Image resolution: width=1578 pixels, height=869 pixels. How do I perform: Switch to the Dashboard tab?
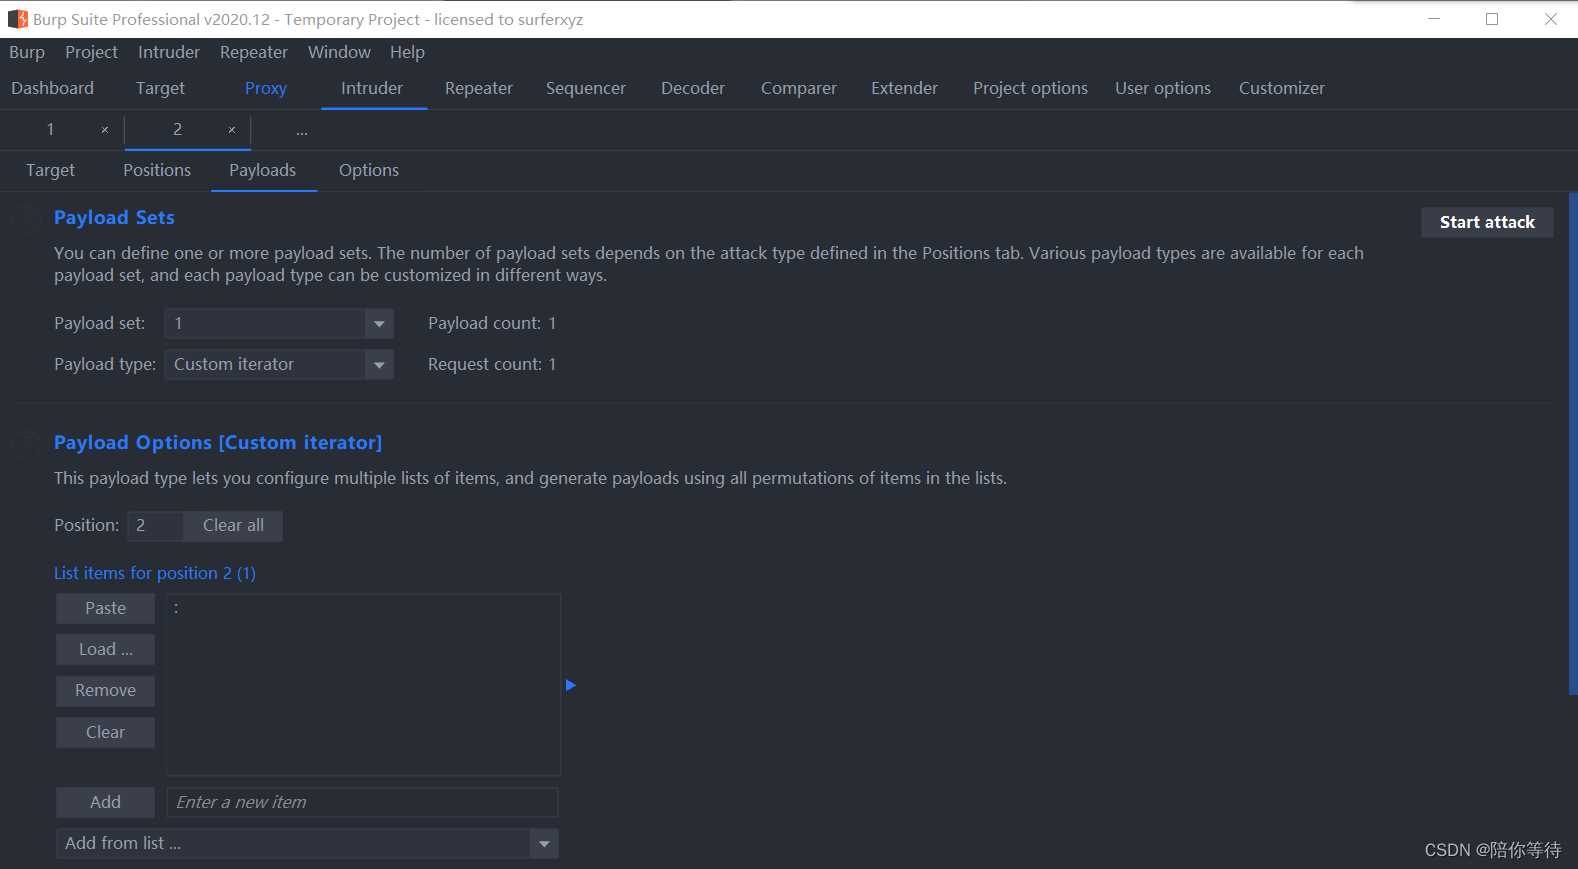(52, 88)
